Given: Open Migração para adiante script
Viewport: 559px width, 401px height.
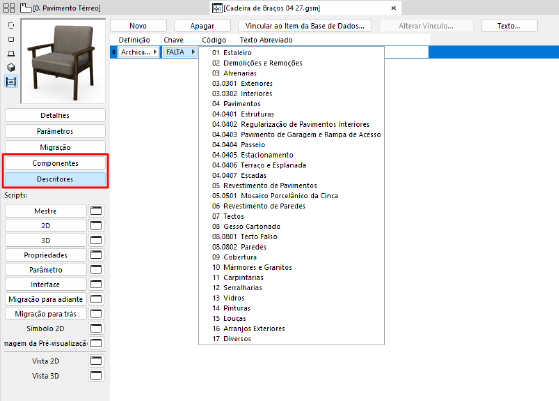Looking at the screenshot, I should [46, 299].
